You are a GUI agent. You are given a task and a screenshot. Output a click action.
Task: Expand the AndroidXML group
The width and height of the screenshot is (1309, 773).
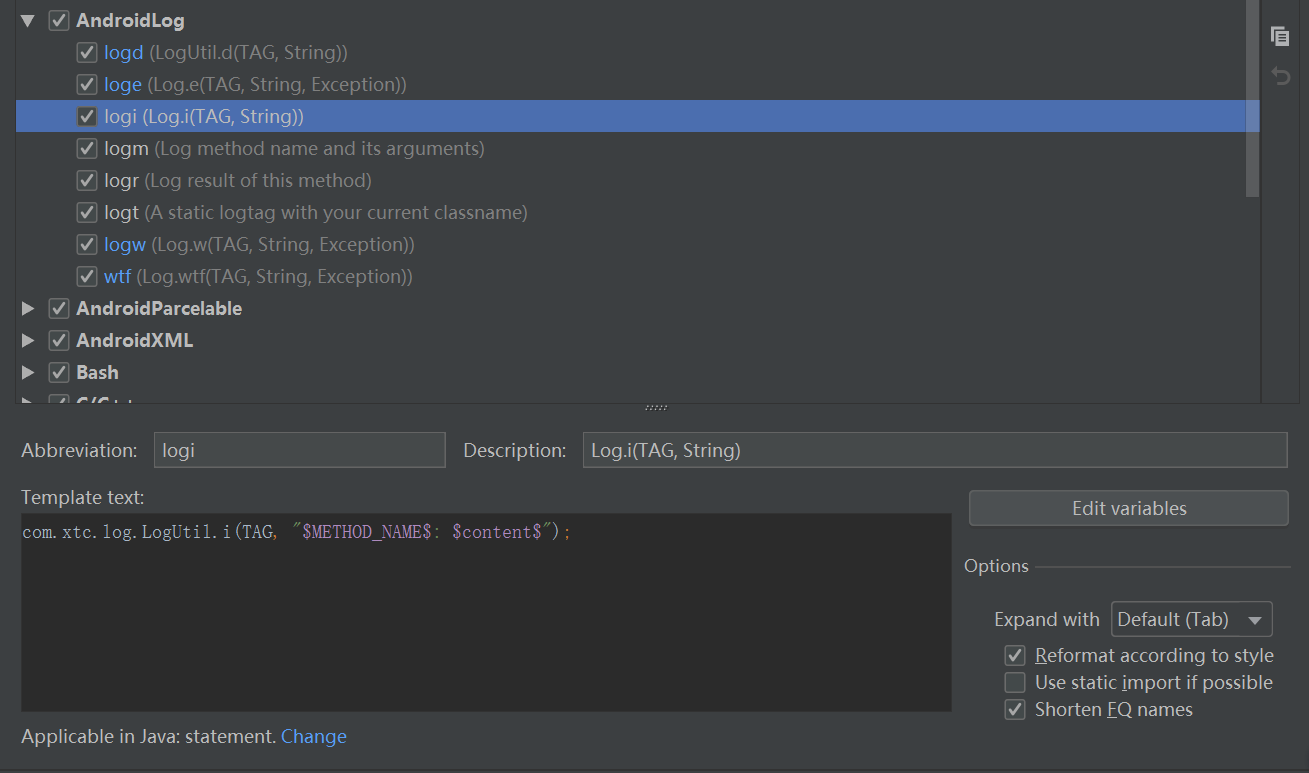[27, 340]
